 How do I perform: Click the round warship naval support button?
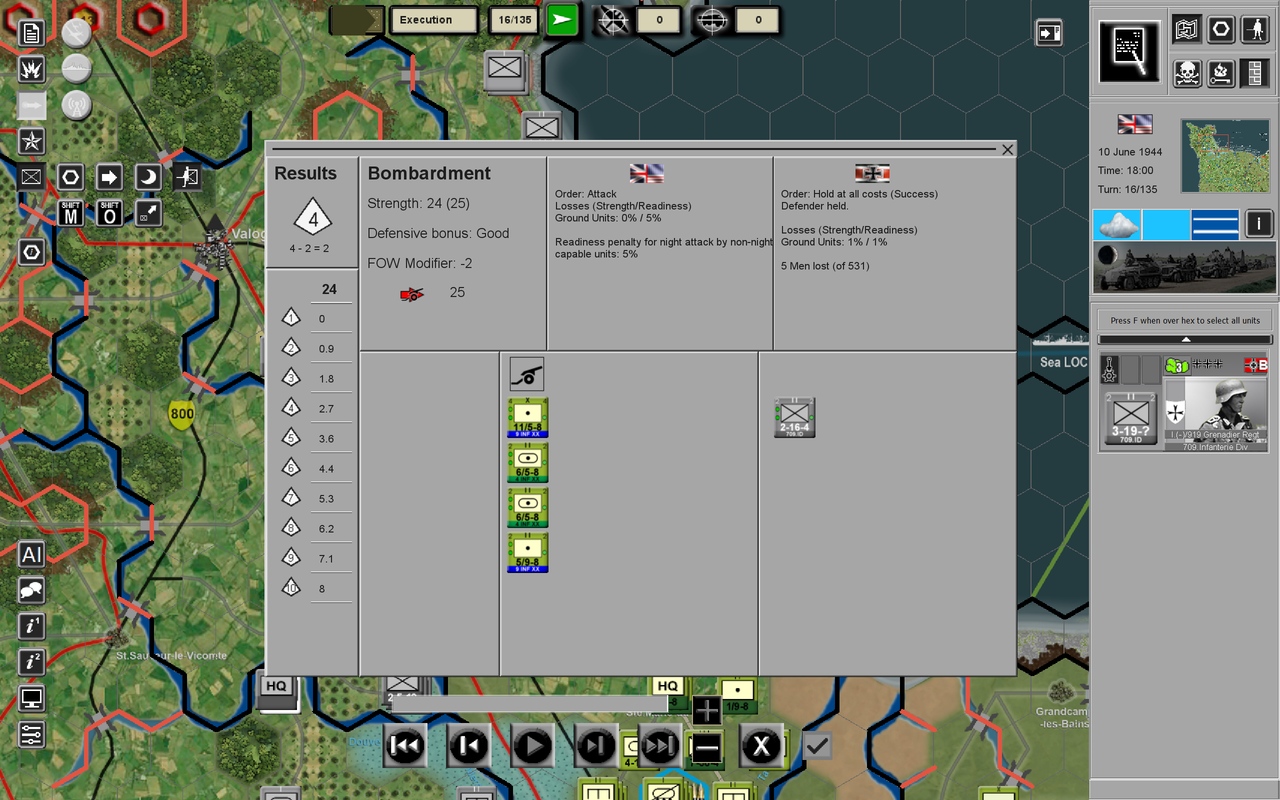click(77, 69)
